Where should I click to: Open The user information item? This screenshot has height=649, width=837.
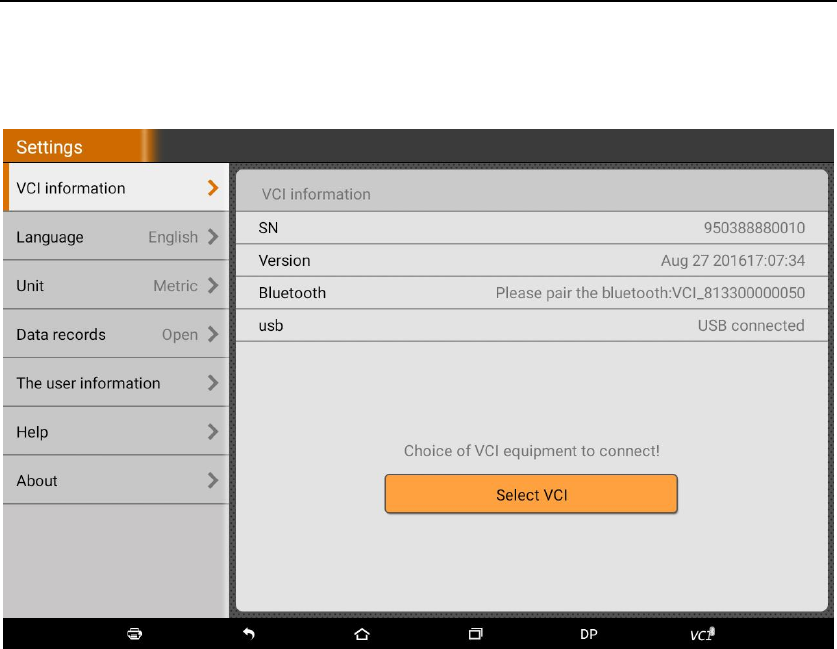pos(116,383)
